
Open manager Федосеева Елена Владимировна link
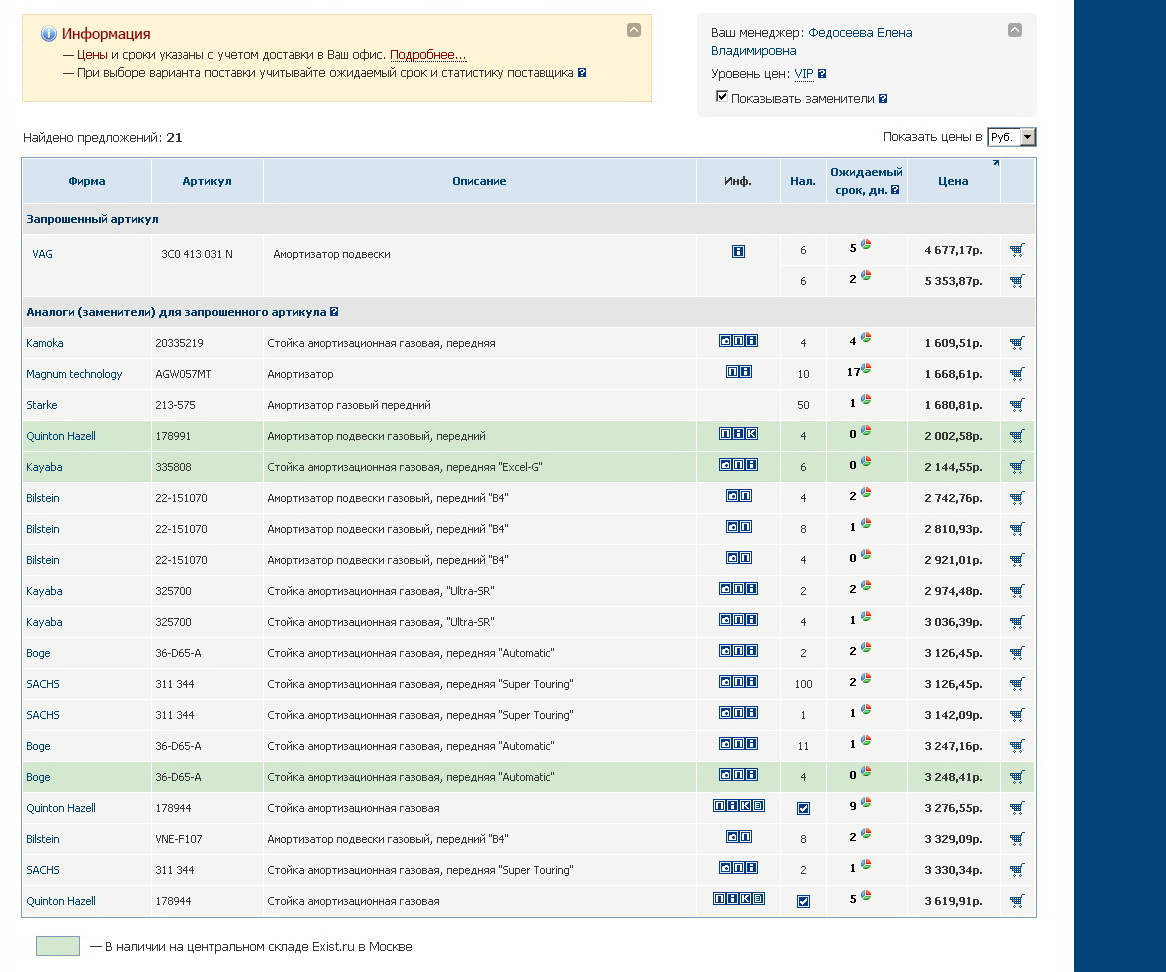812,42
